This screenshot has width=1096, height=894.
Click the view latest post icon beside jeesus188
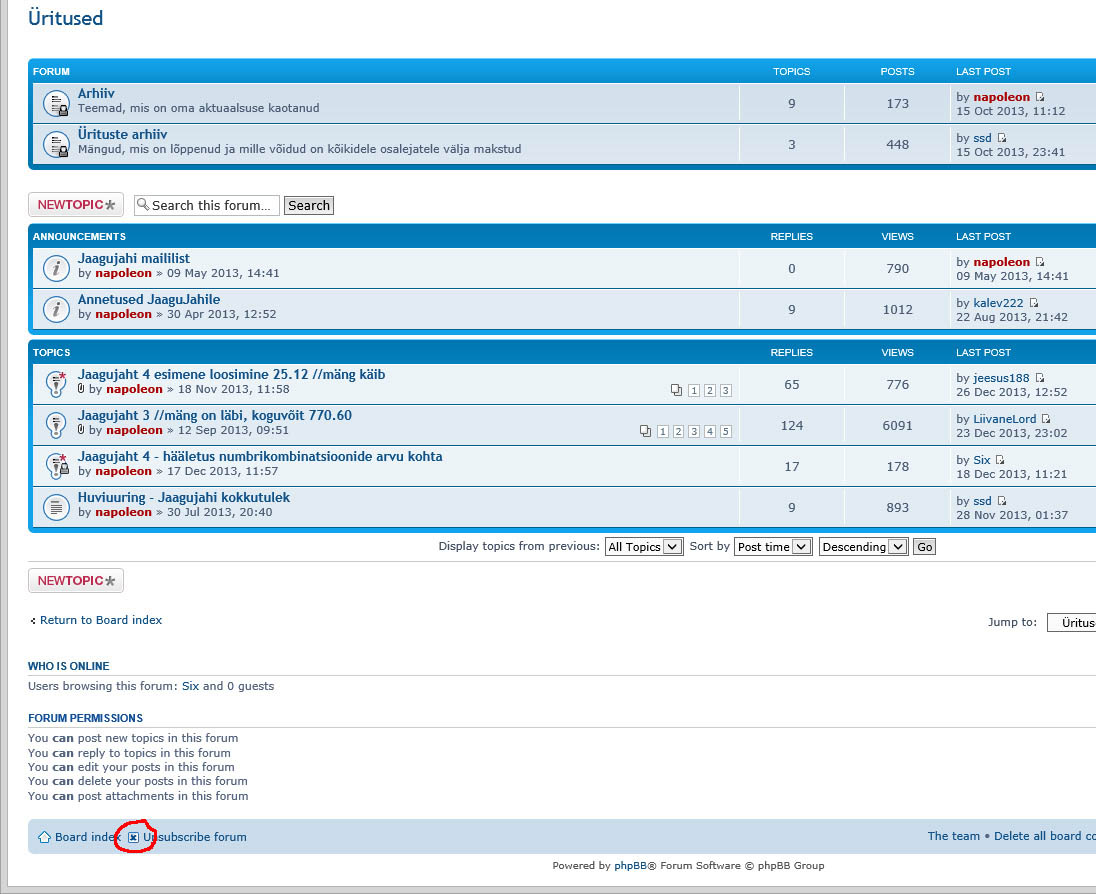pyautogui.click(x=1040, y=378)
